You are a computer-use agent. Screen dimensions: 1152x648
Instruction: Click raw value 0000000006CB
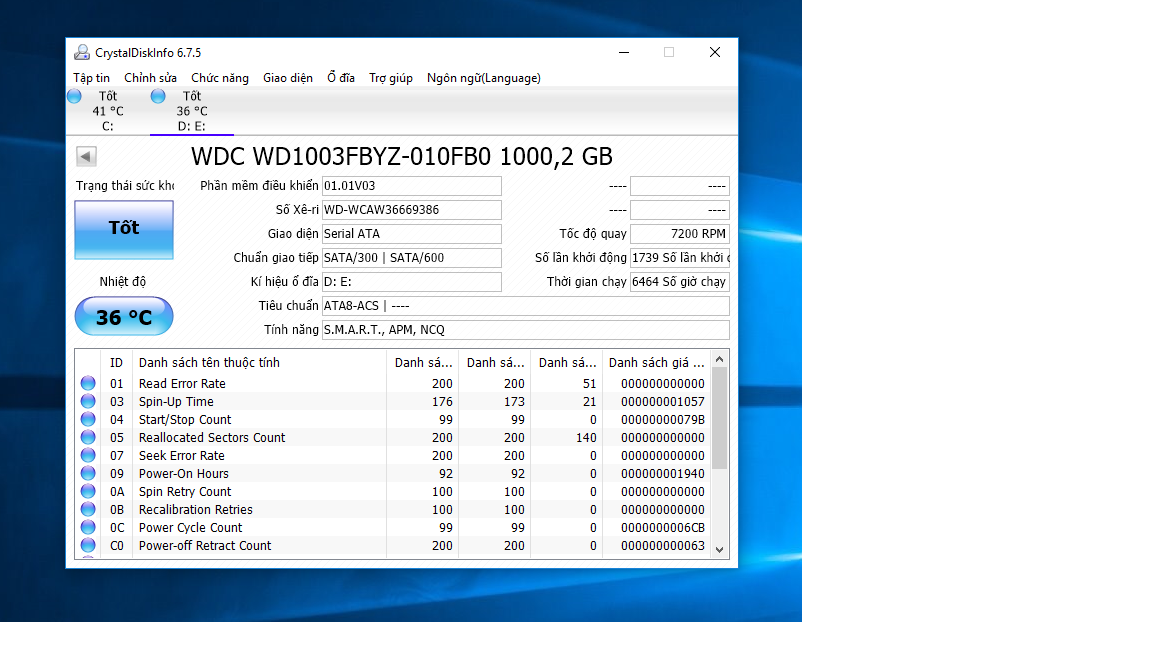(663, 528)
